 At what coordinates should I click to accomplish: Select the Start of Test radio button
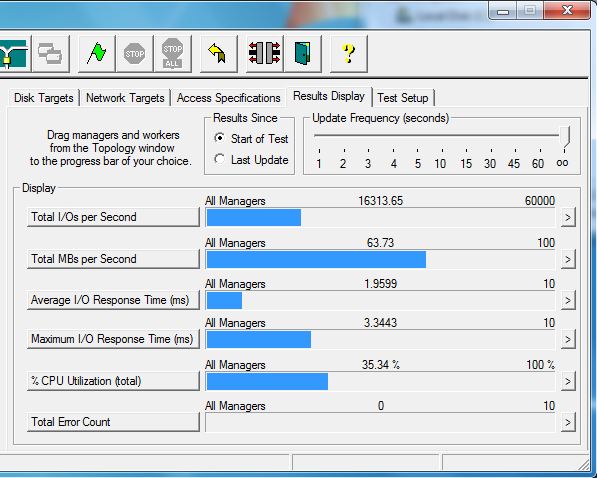point(219,138)
